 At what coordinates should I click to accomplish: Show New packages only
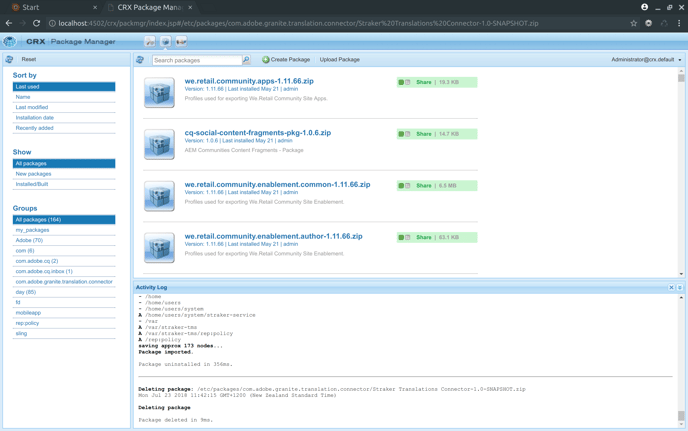tap(64, 174)
